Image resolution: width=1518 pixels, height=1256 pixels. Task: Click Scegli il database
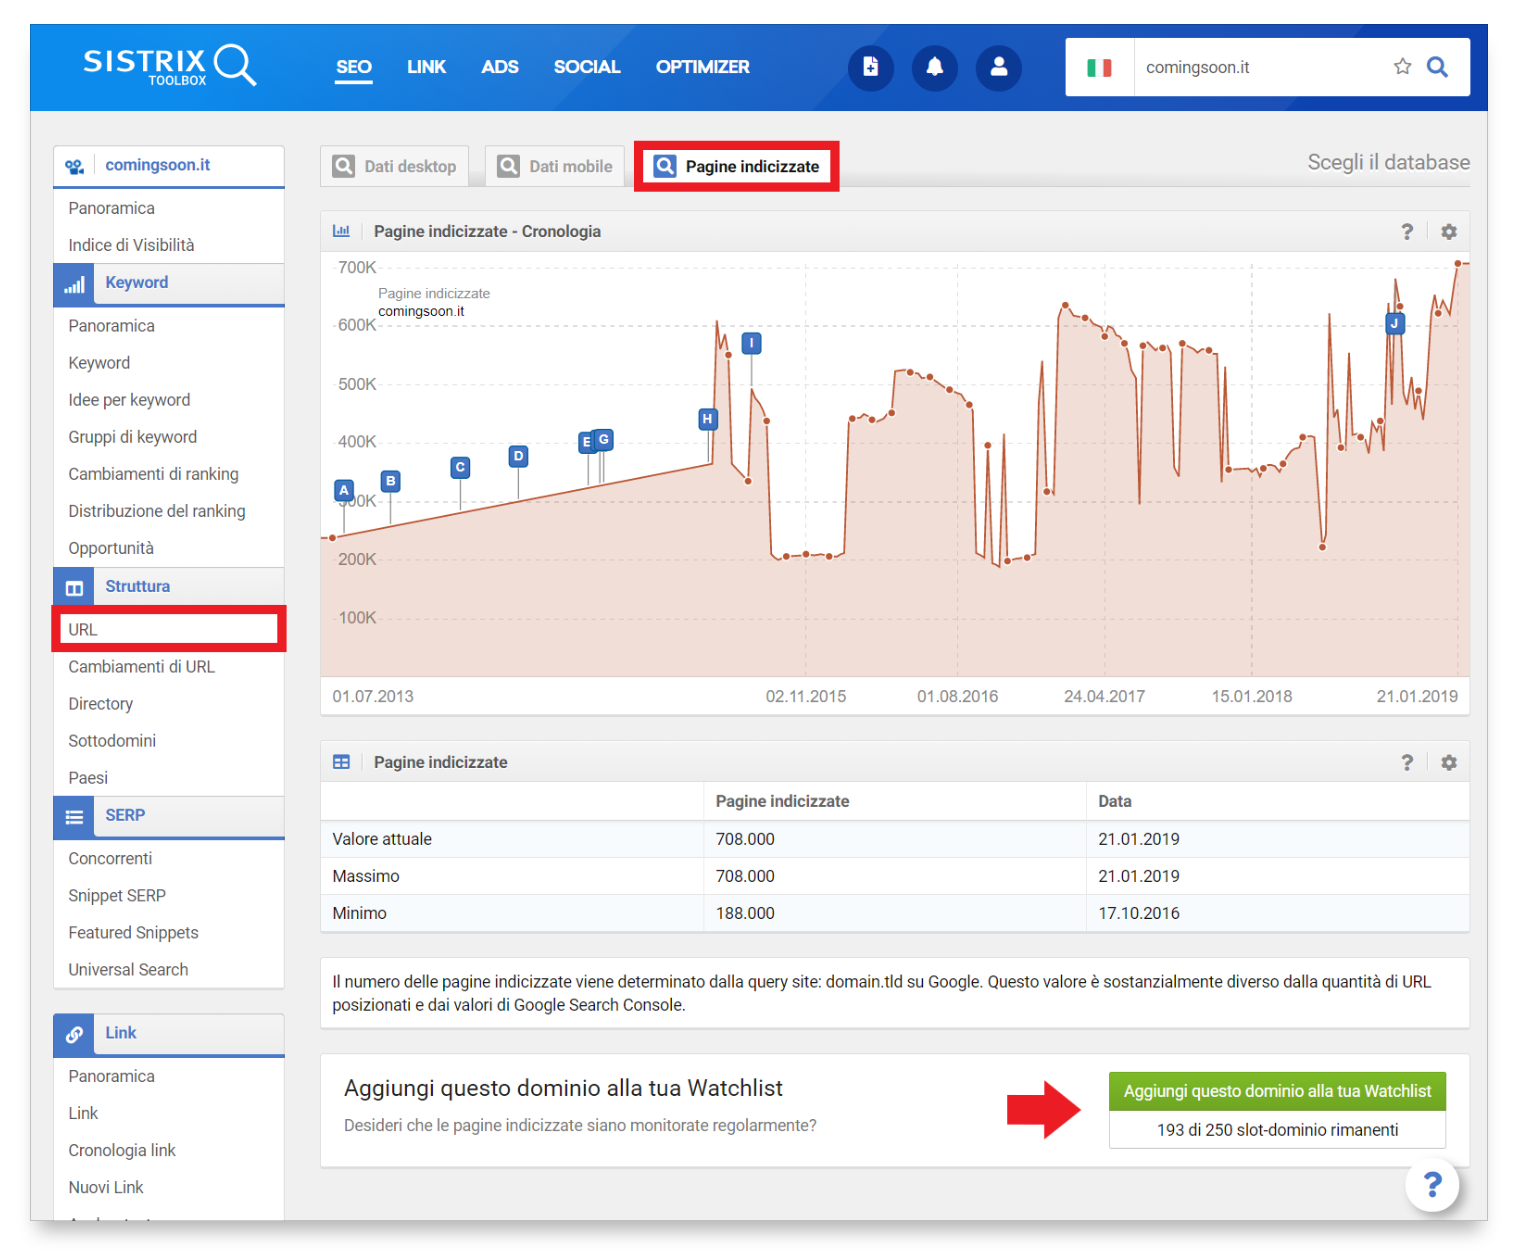pos(1388,162)
